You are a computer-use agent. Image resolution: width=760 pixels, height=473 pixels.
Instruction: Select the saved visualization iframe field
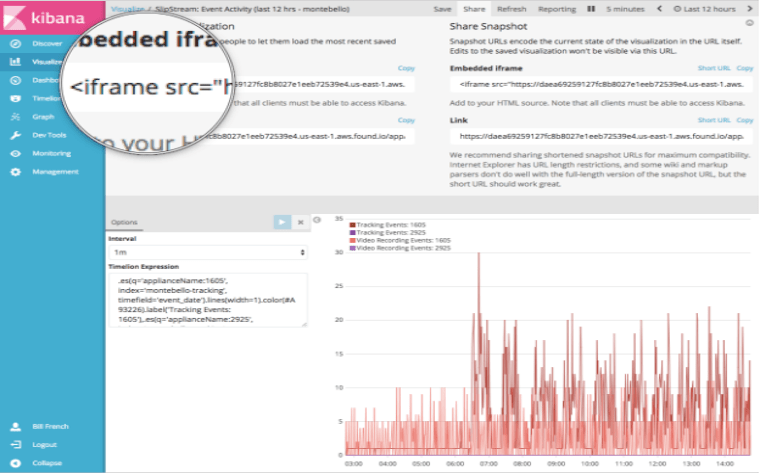[322, 84]
